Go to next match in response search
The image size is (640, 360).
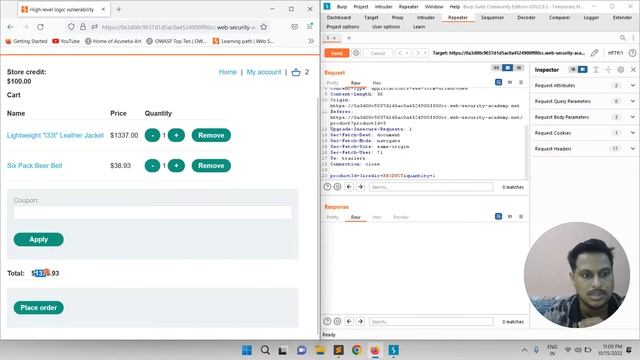coord(360,322)
